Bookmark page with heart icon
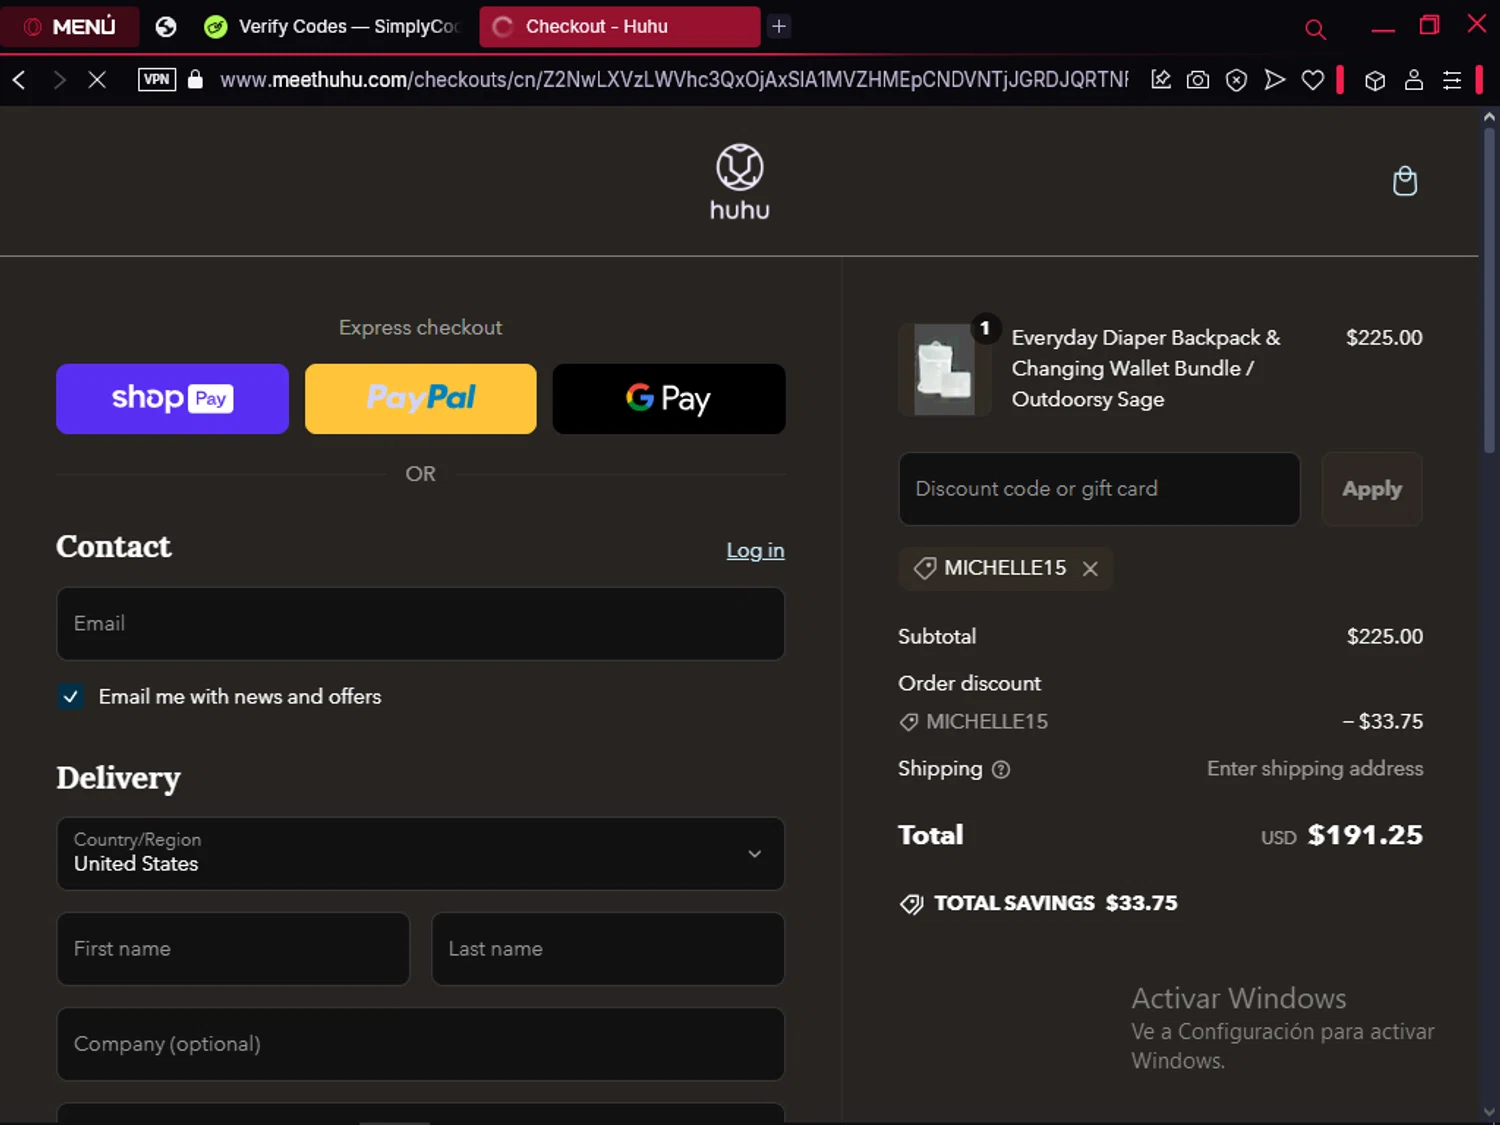This screenshot has height=1125, width=1500. (1312, 80)
